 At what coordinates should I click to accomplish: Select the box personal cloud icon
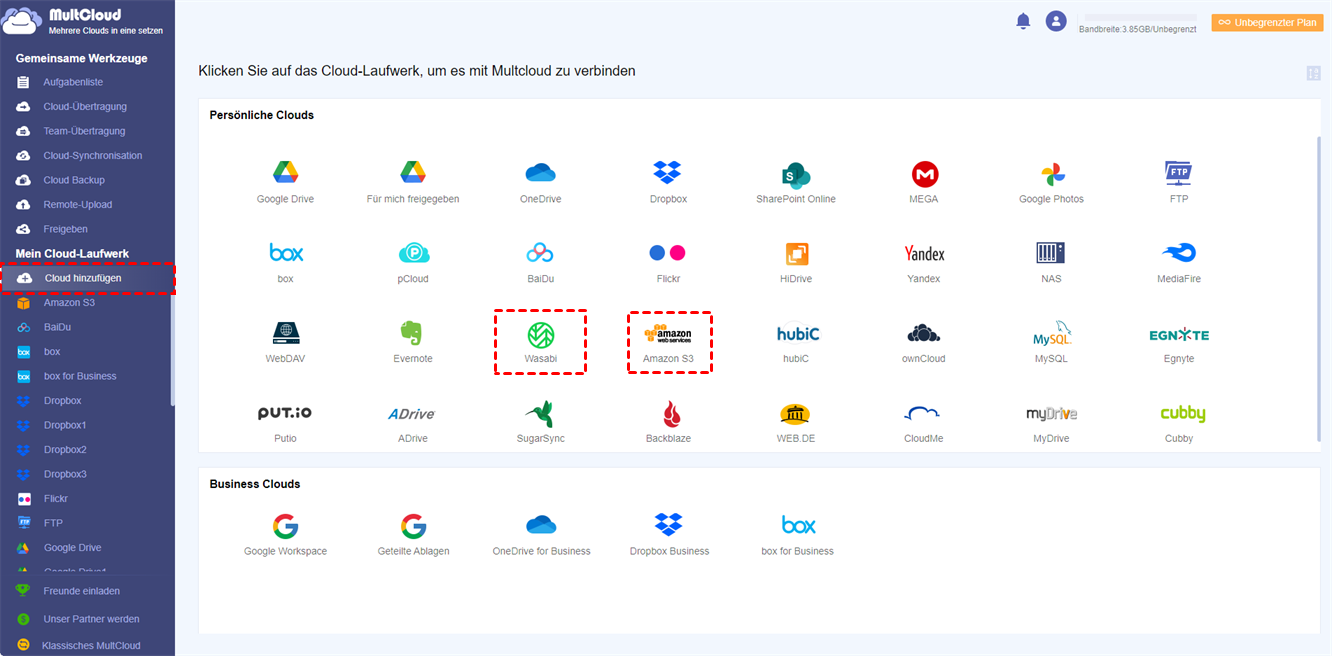(285, 252)
